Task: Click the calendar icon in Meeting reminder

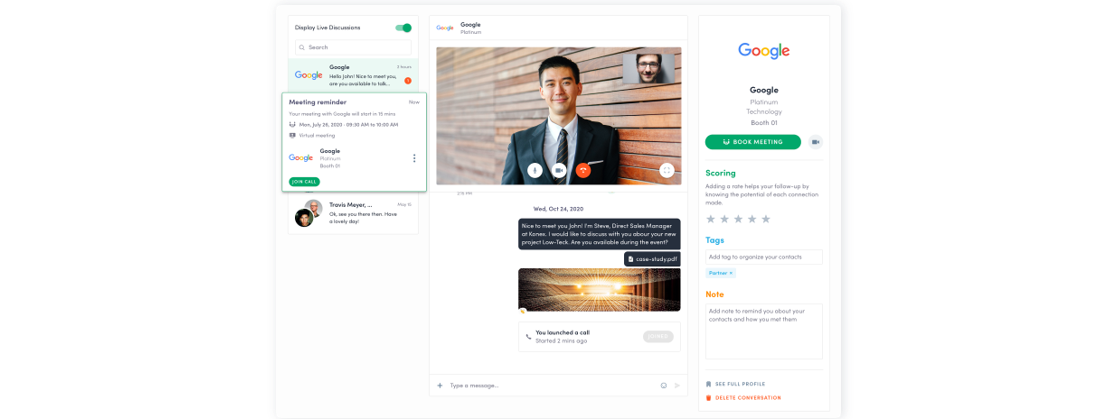Action: (292, 124)
